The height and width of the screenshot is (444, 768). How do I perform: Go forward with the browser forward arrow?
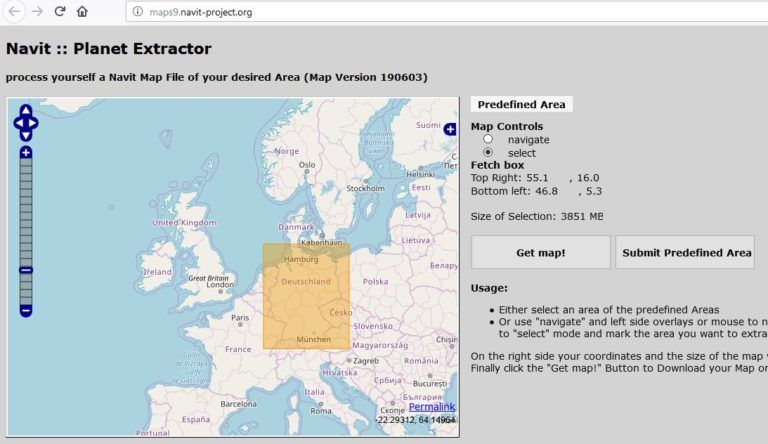coord(37,11)
